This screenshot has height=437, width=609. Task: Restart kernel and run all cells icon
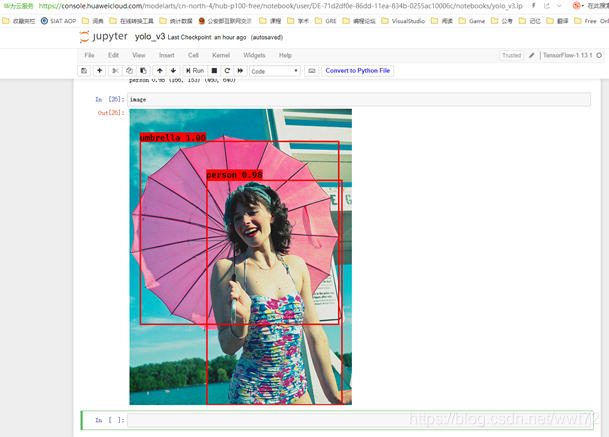coord(240,71)
